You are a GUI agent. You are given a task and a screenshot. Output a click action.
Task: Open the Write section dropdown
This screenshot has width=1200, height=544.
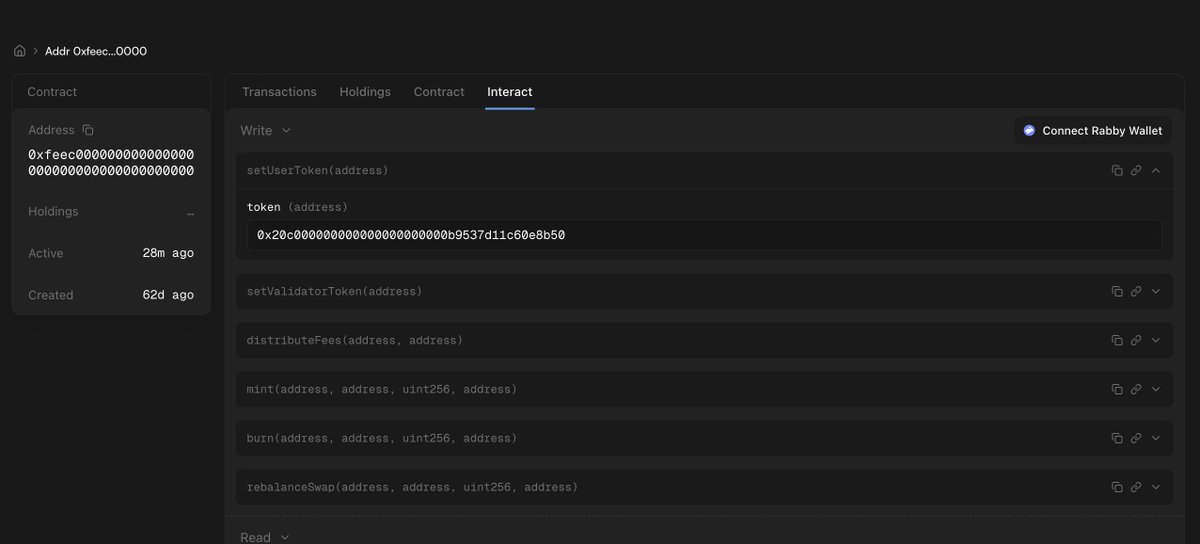point(265,130)
